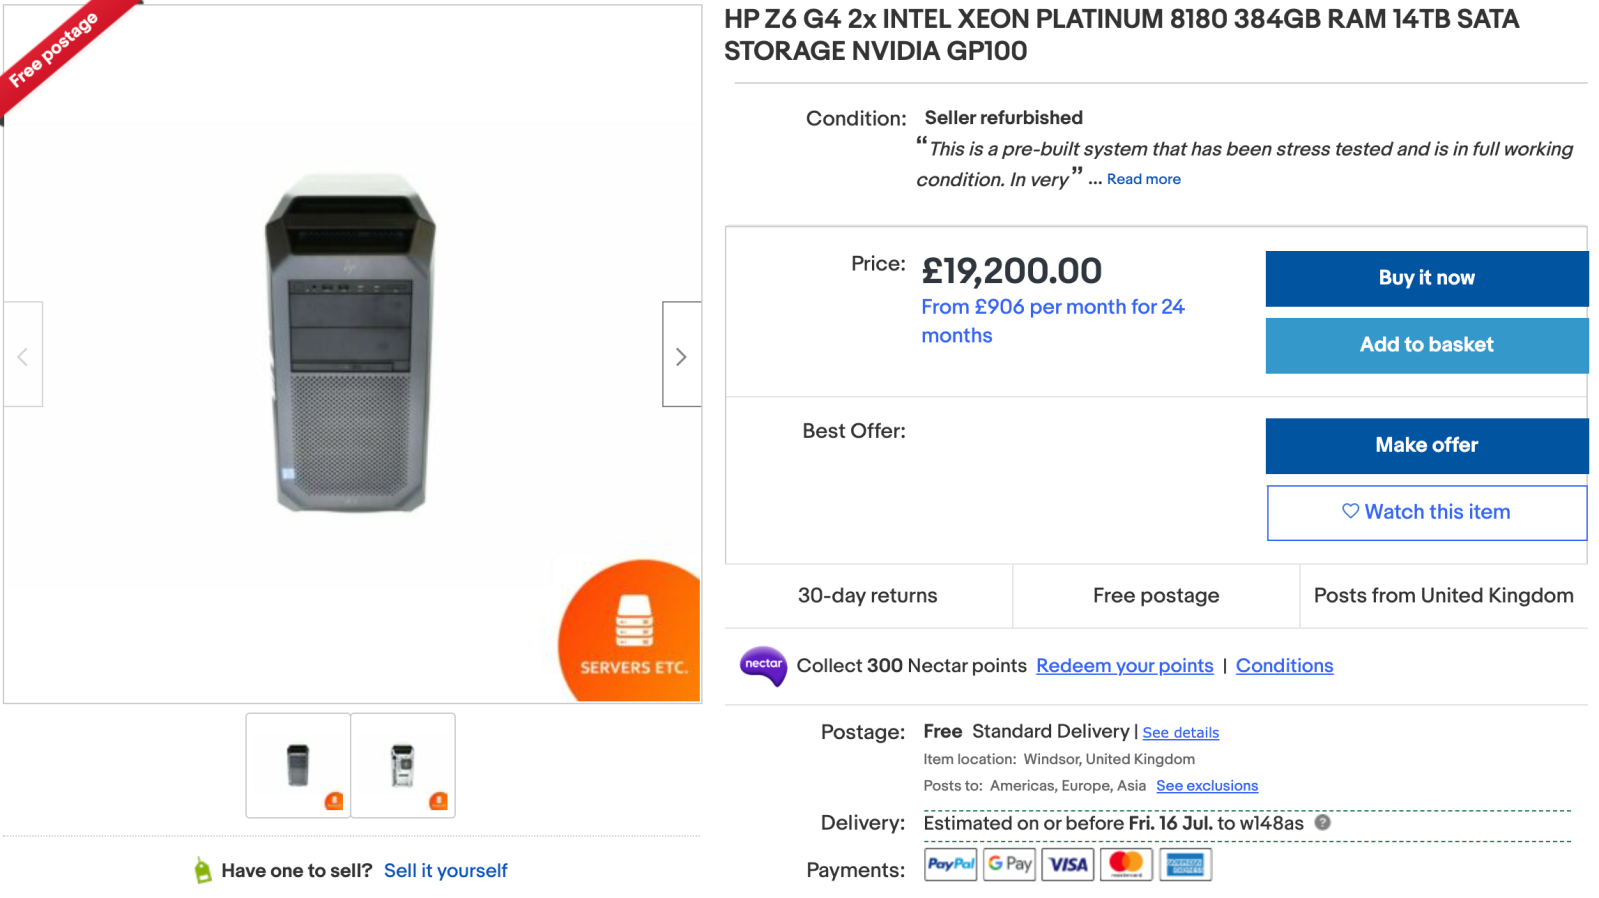Click the Make offer button

pyautogui.click(x=1426, y=445)
